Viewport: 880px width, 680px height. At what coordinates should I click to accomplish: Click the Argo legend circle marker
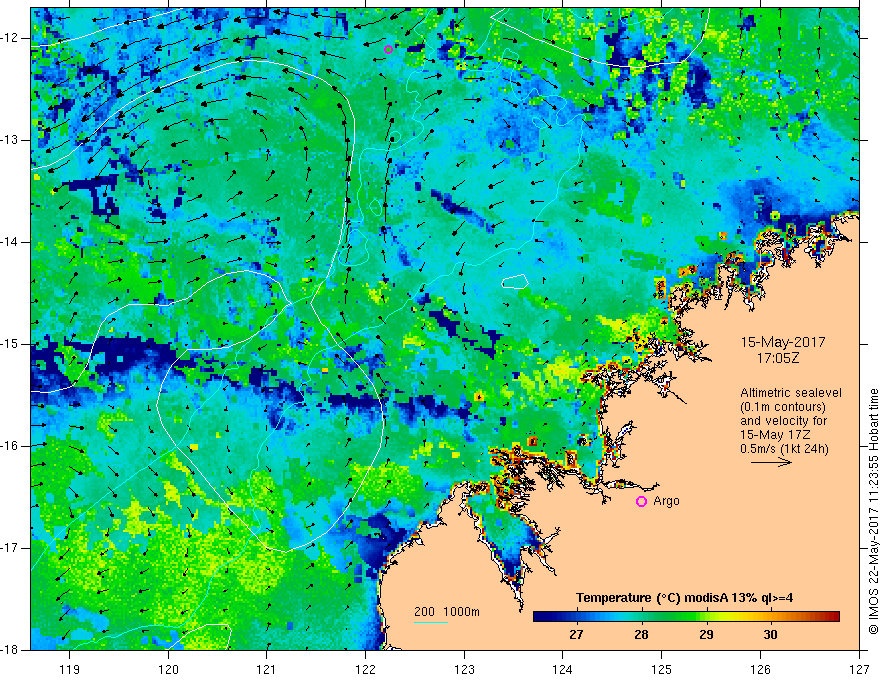click(x=641, y=502)
